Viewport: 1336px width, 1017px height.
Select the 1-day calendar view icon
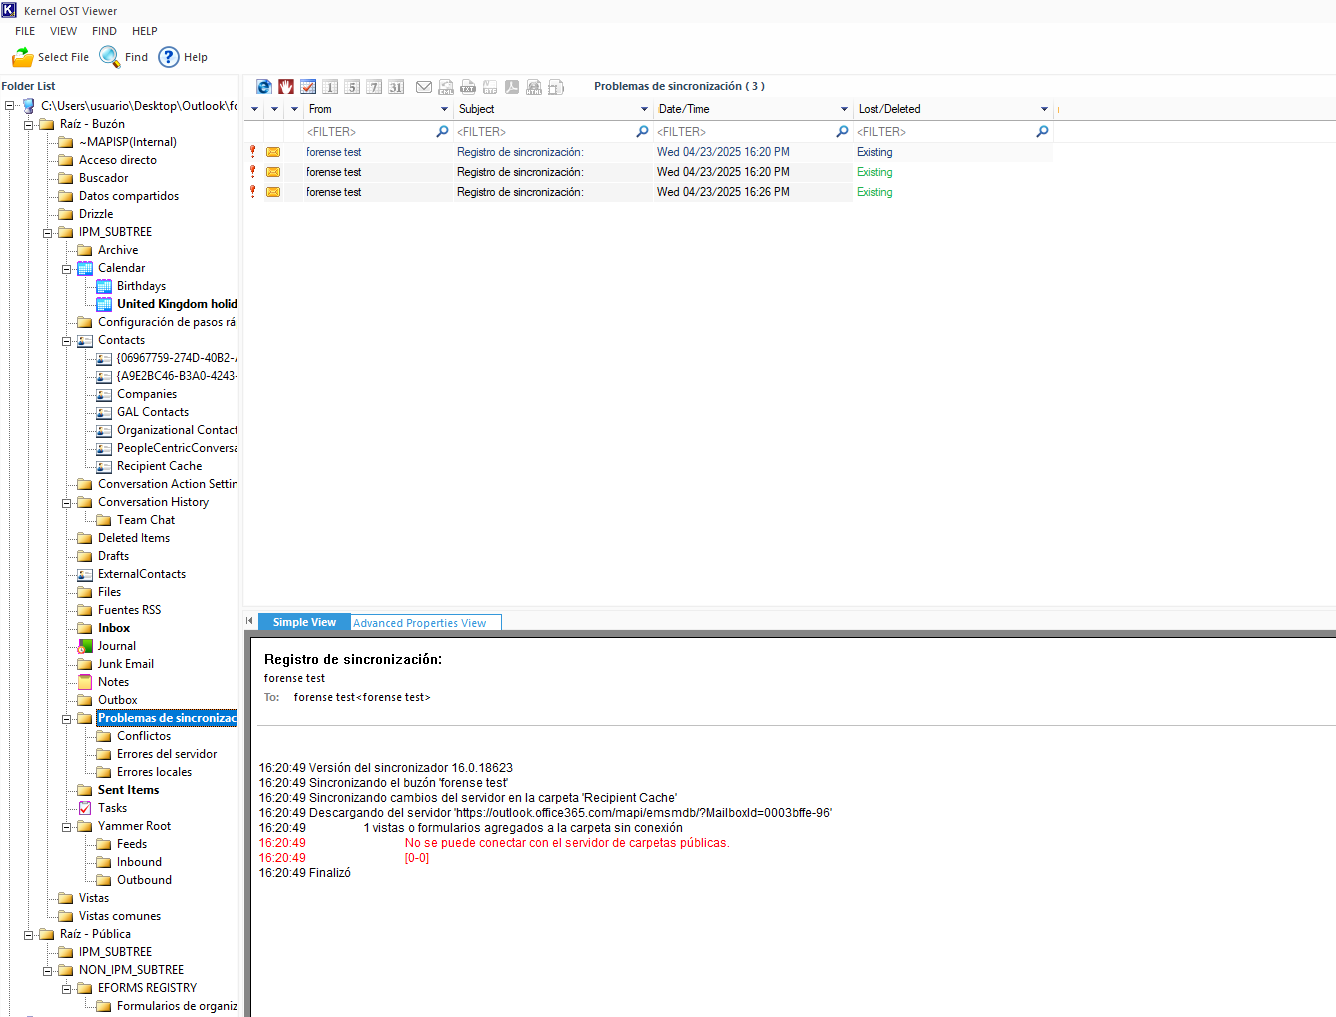click(x=330, y=87)
